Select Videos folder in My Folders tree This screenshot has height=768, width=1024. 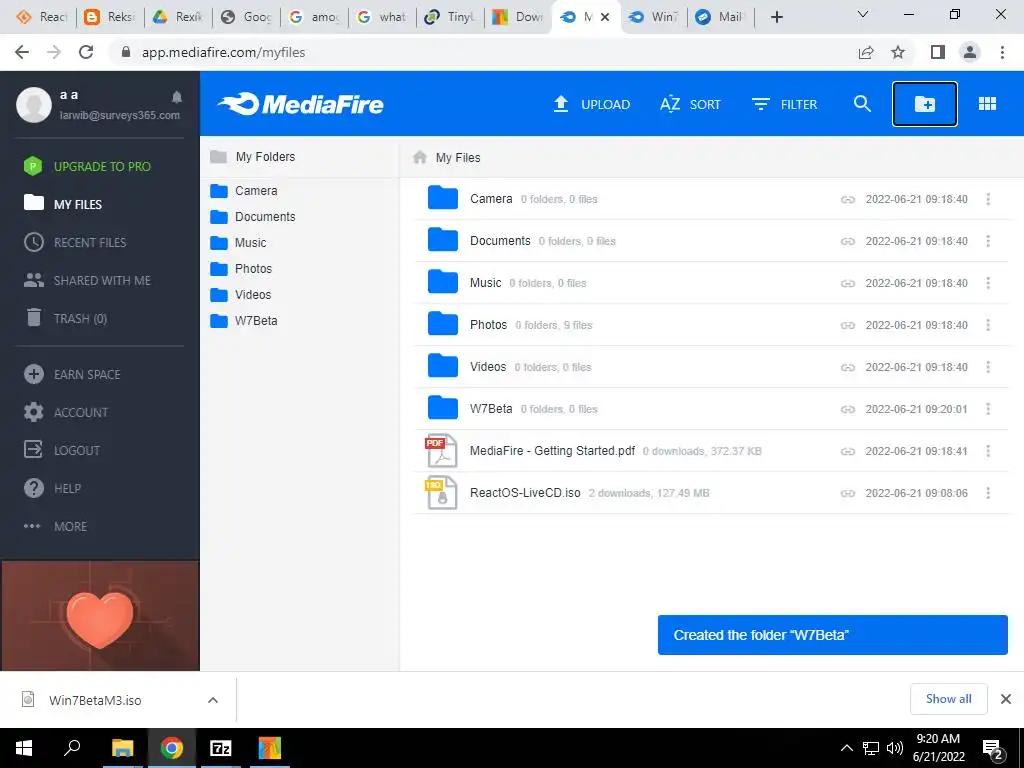pos(240,295)
